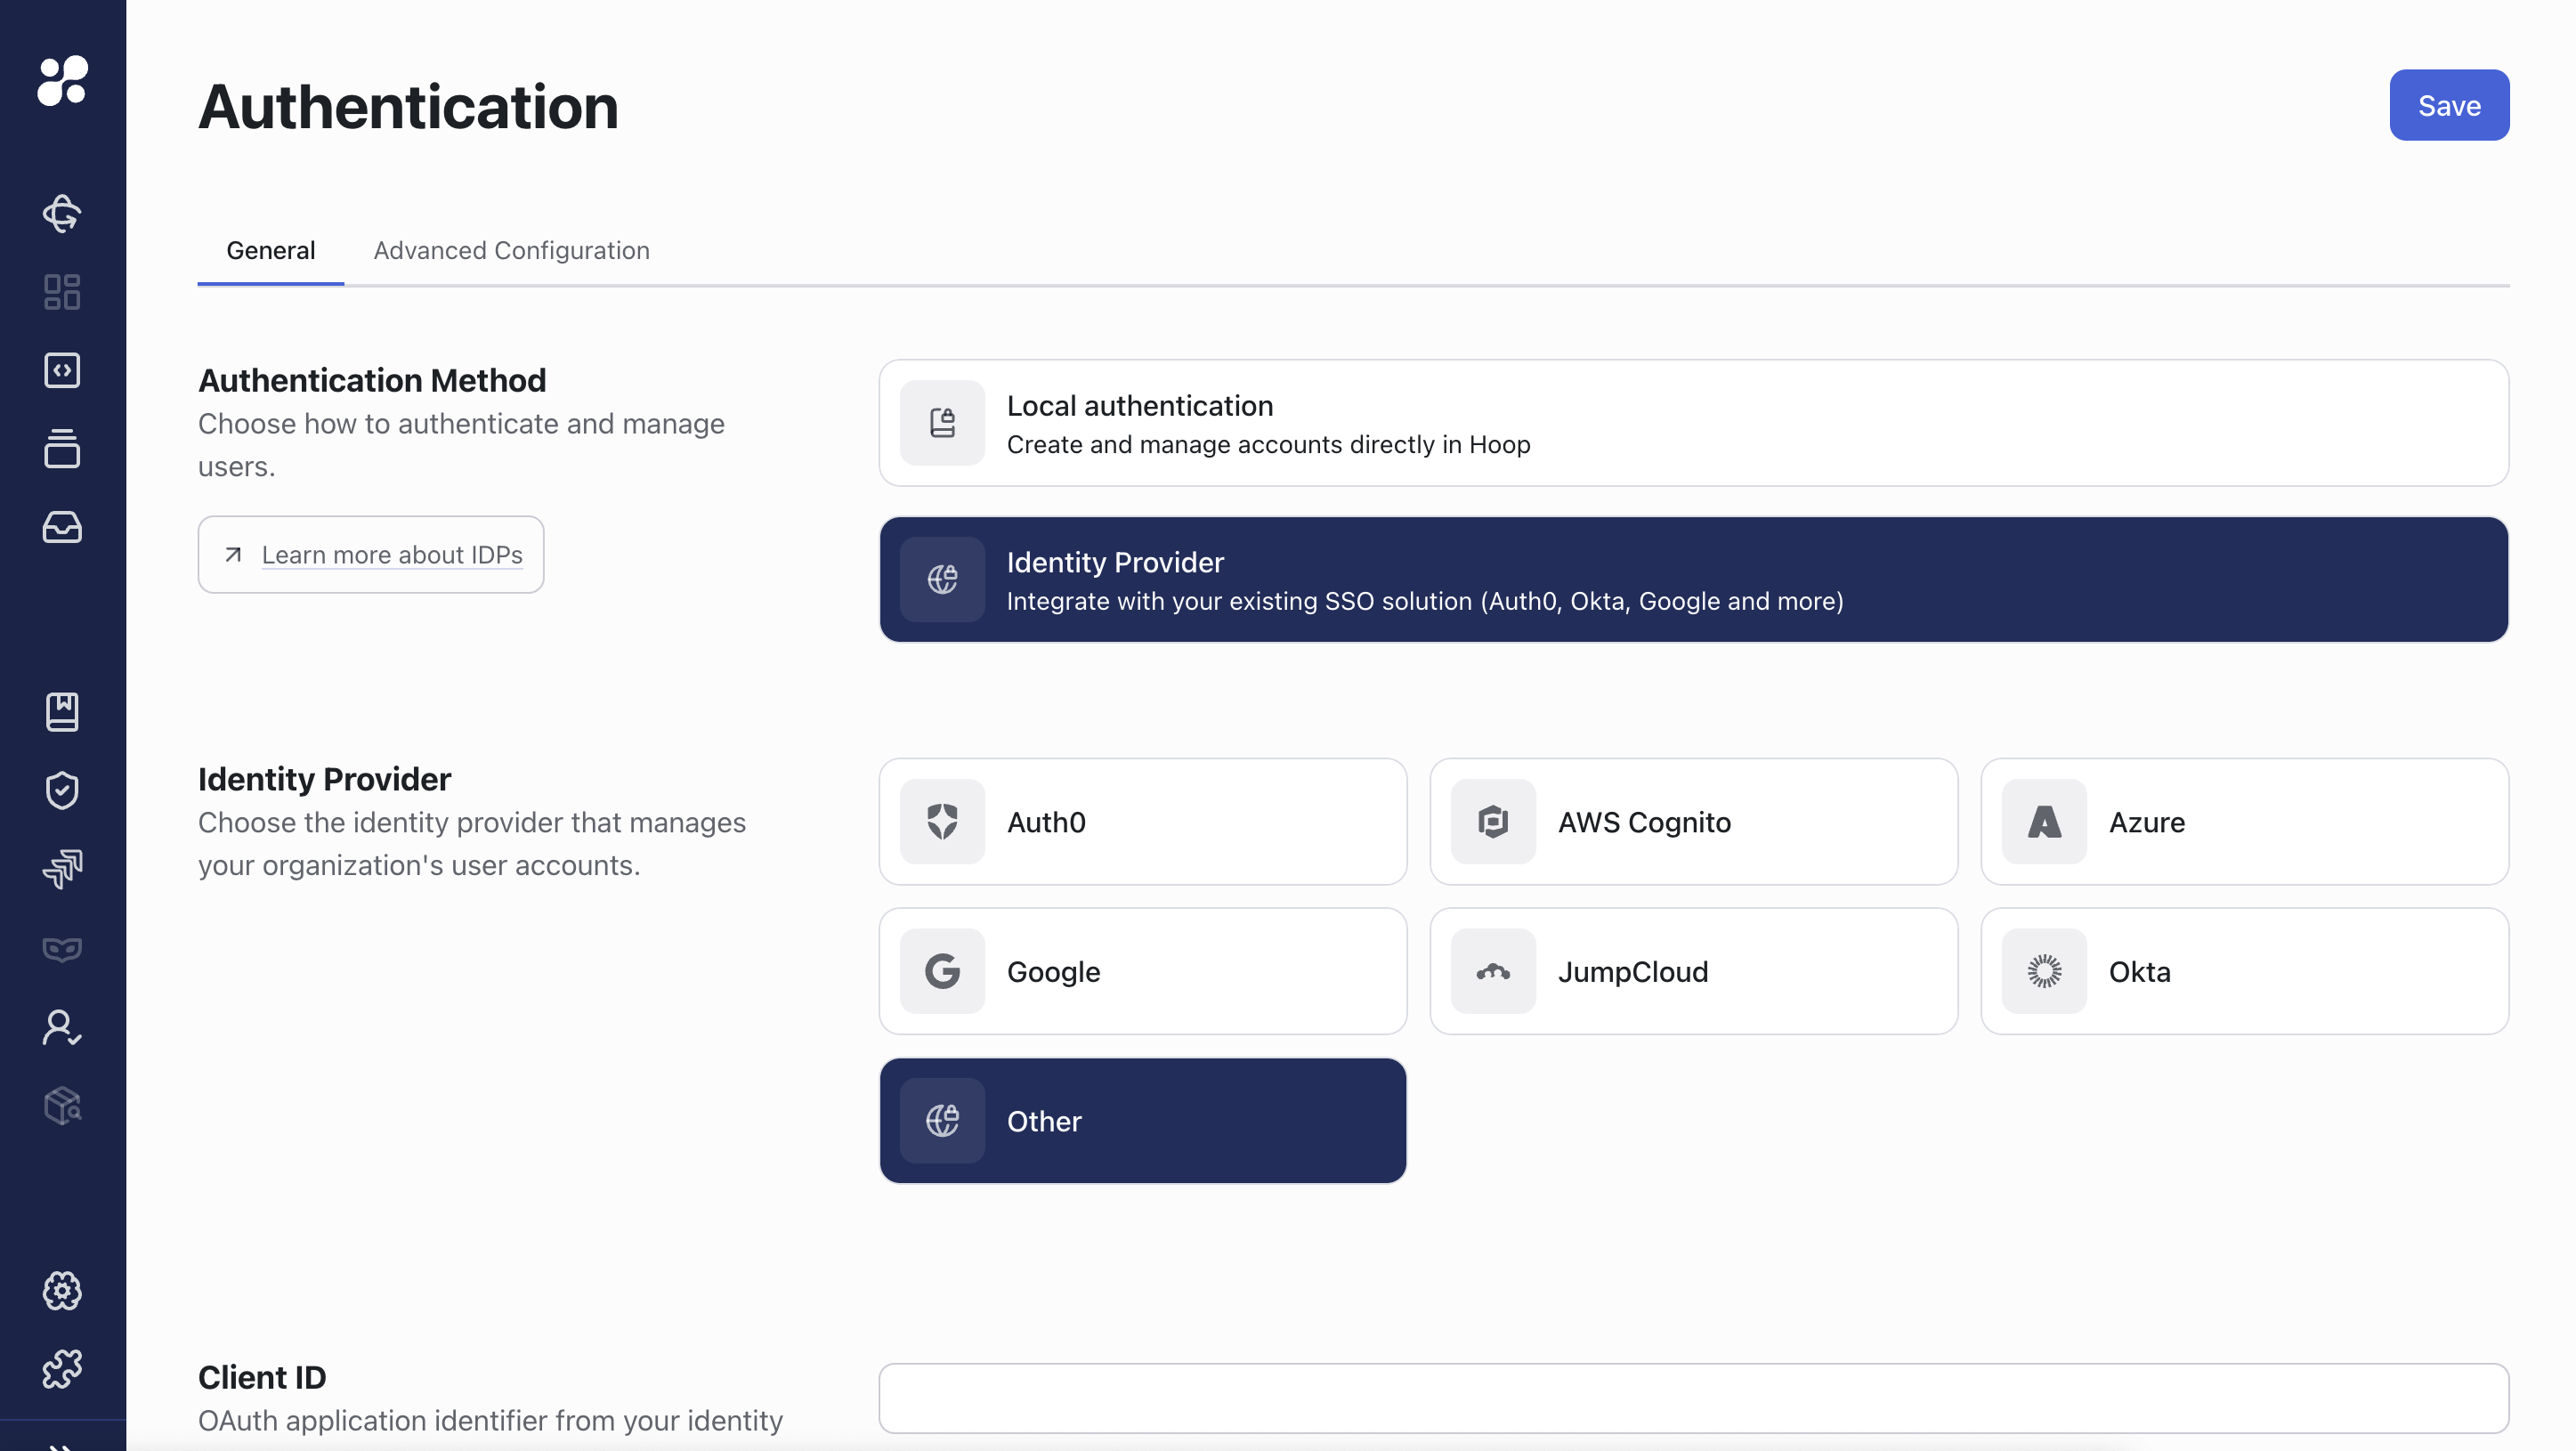Screen dimensions: 2576x1451
Task: Choose Okta as identity provider
Action: 2243,971
